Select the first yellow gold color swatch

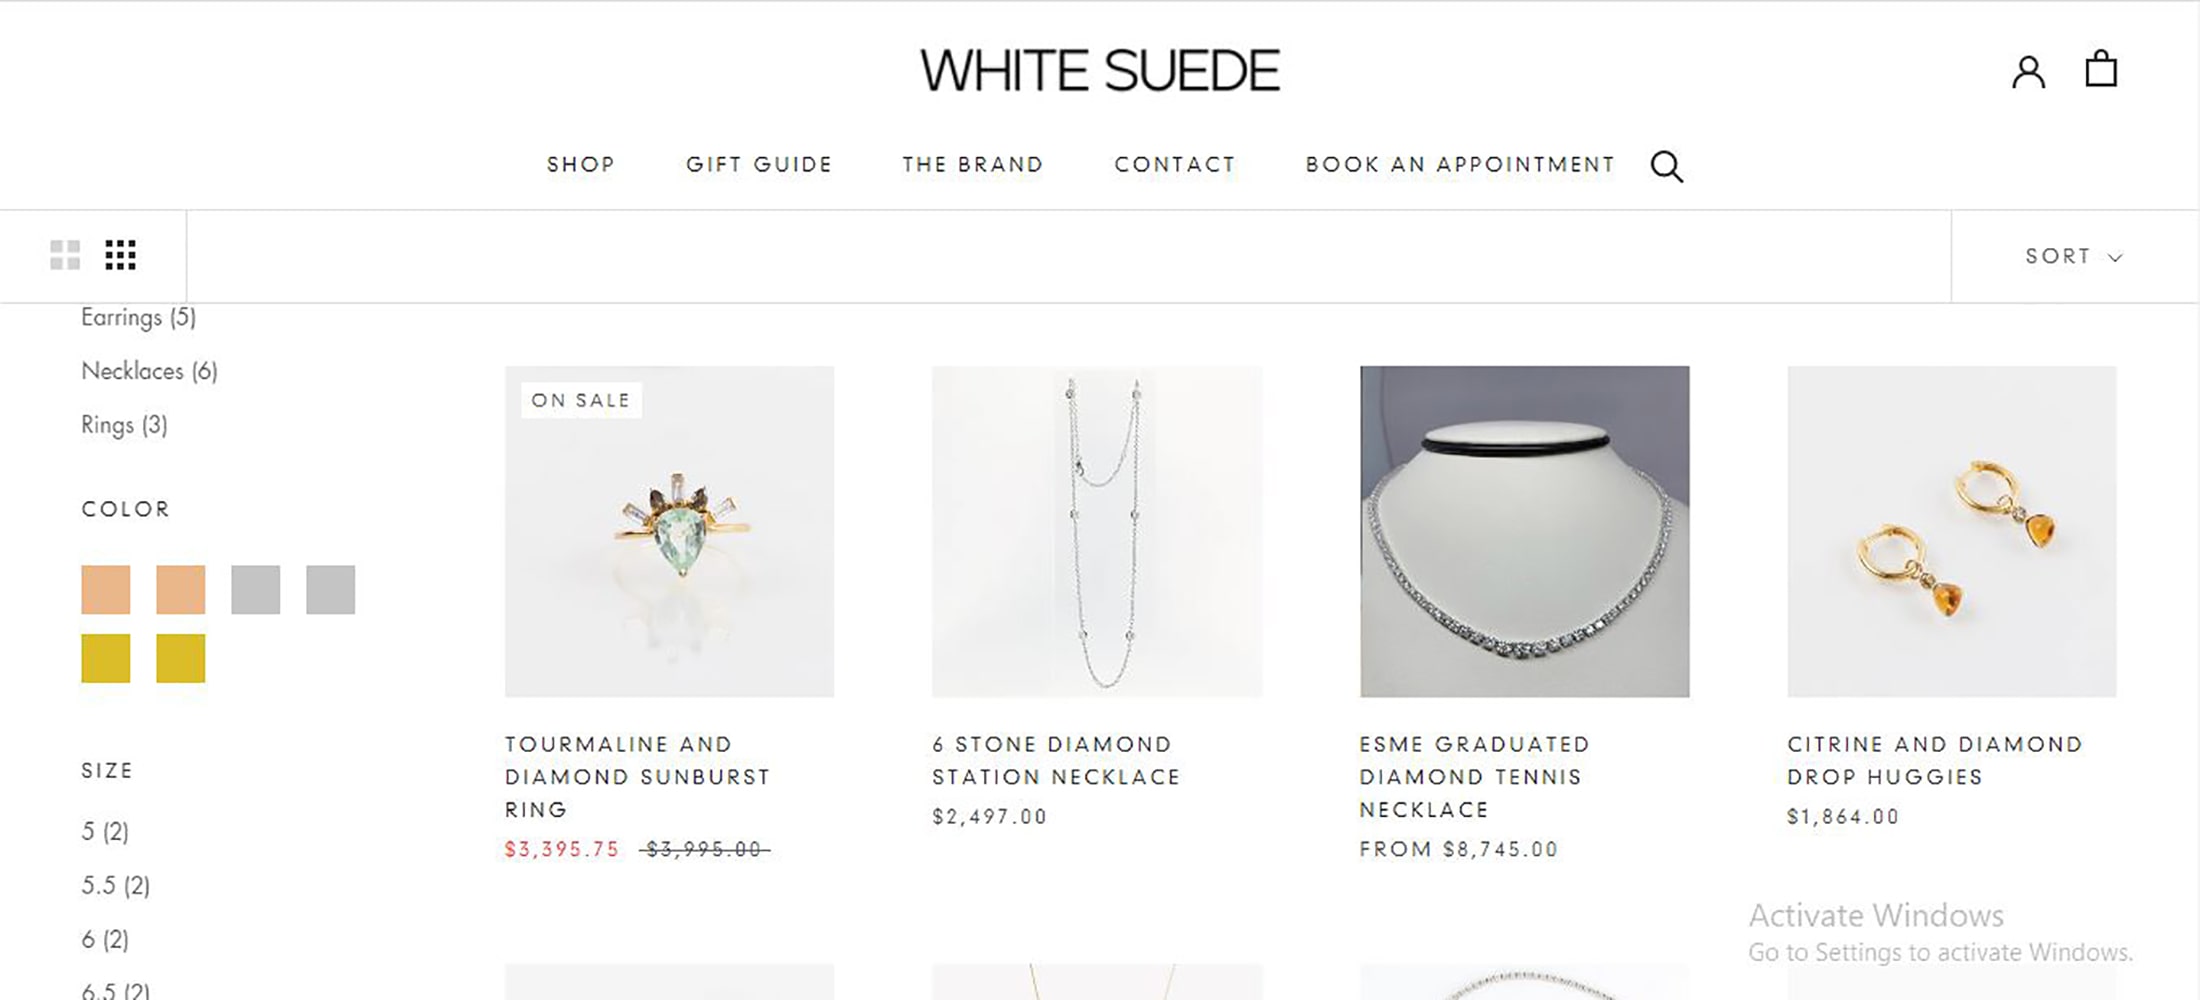pyautogui.click(x=106, y=658)
